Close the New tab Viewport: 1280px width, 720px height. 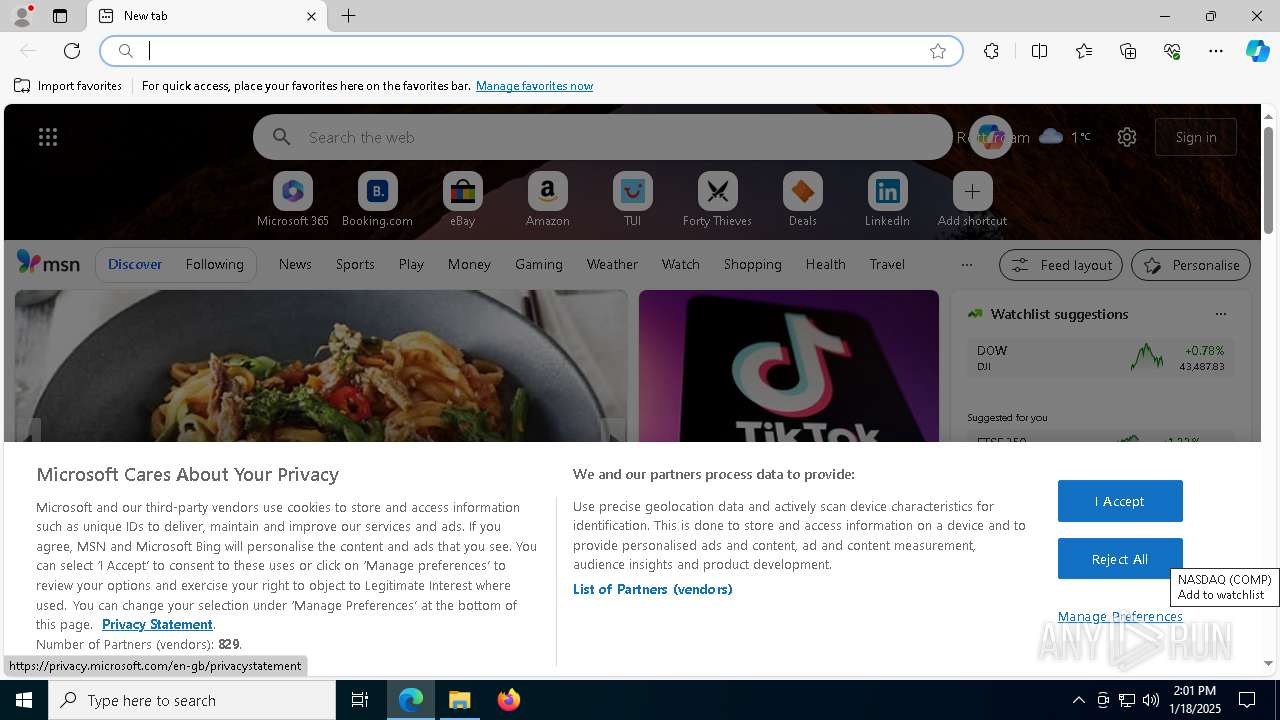[311, 16]
